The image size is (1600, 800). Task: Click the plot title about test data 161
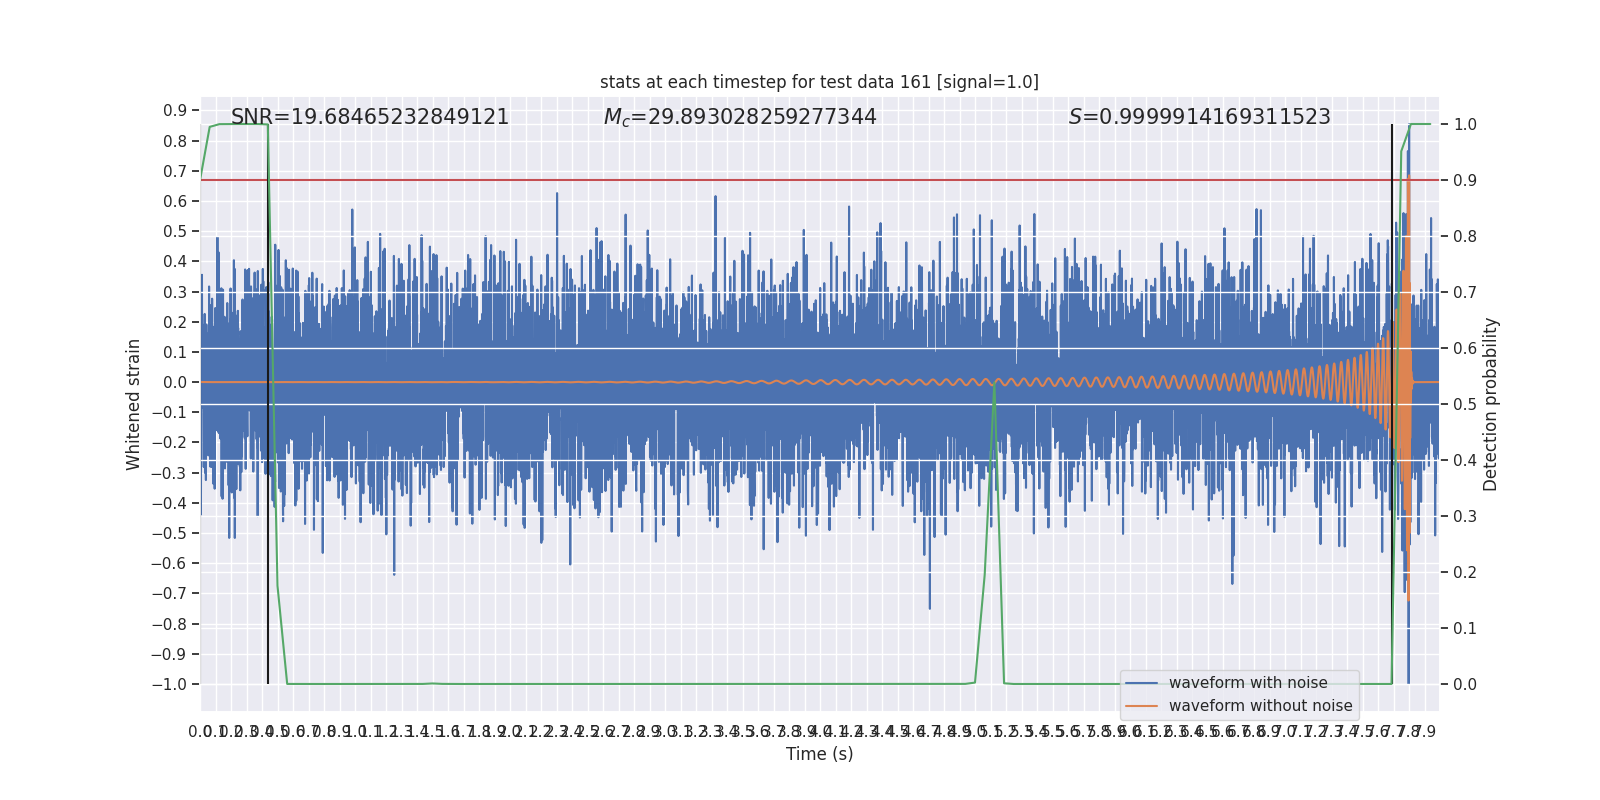pyautogui.click(x=819, y=82)
